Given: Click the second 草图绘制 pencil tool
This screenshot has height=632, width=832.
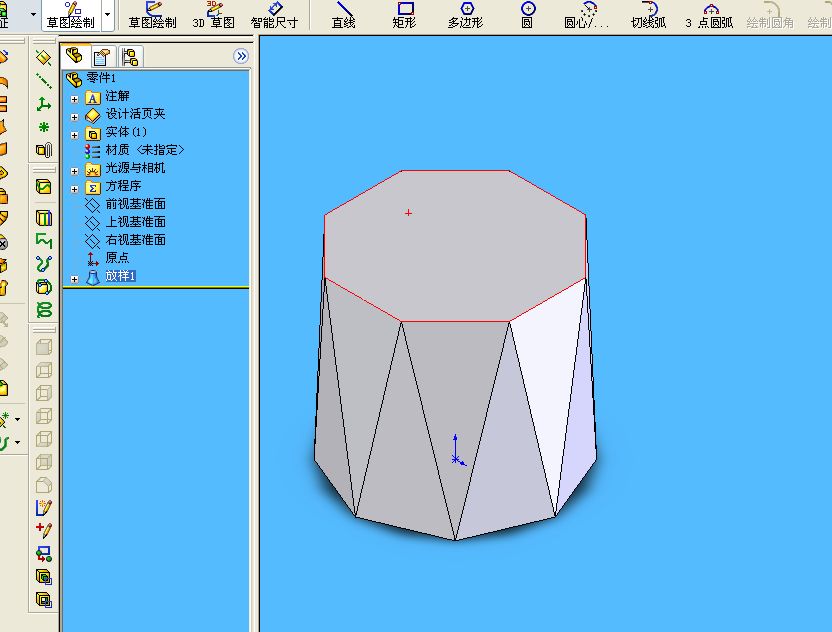Looking at the screenshot, I should point(152,15).
